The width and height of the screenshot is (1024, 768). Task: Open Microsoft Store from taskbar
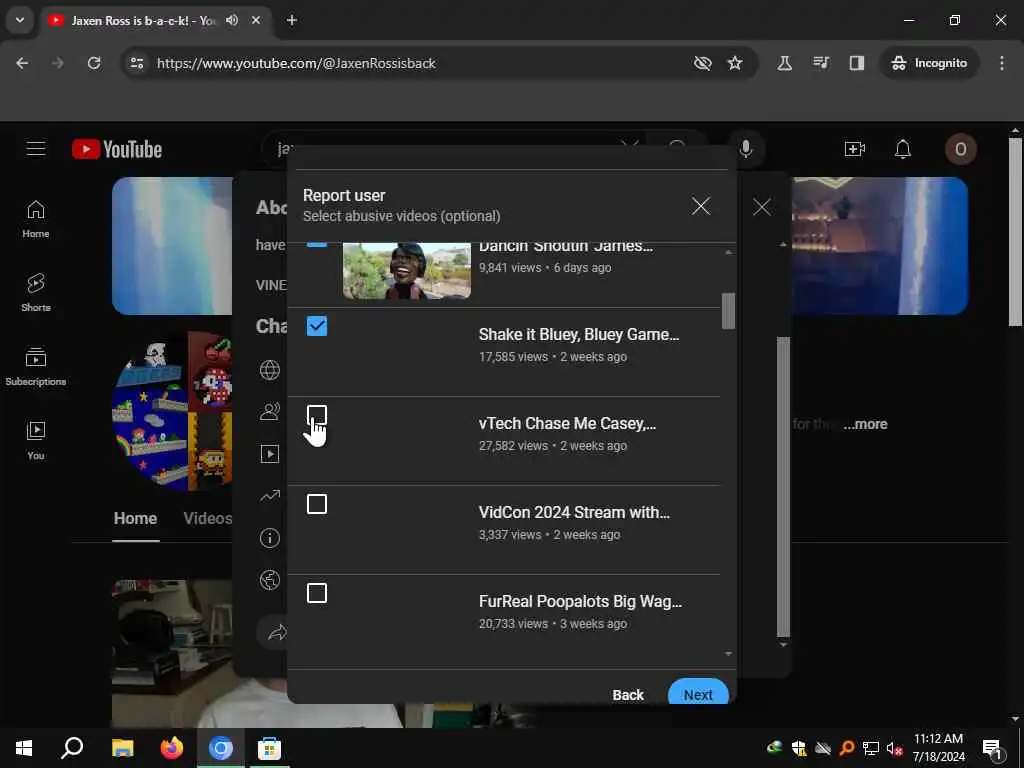click(269, 748)
